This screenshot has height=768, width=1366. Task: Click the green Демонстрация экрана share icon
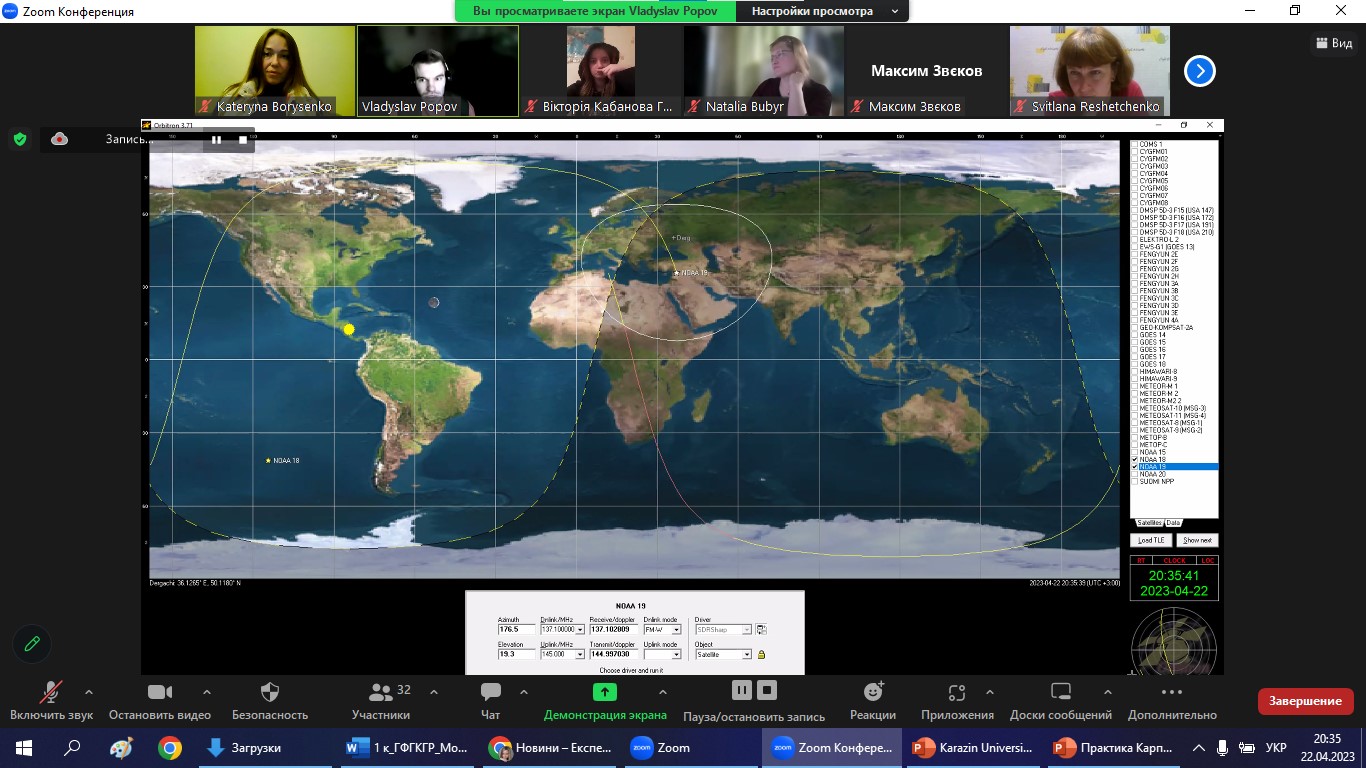tap(605, 692)
